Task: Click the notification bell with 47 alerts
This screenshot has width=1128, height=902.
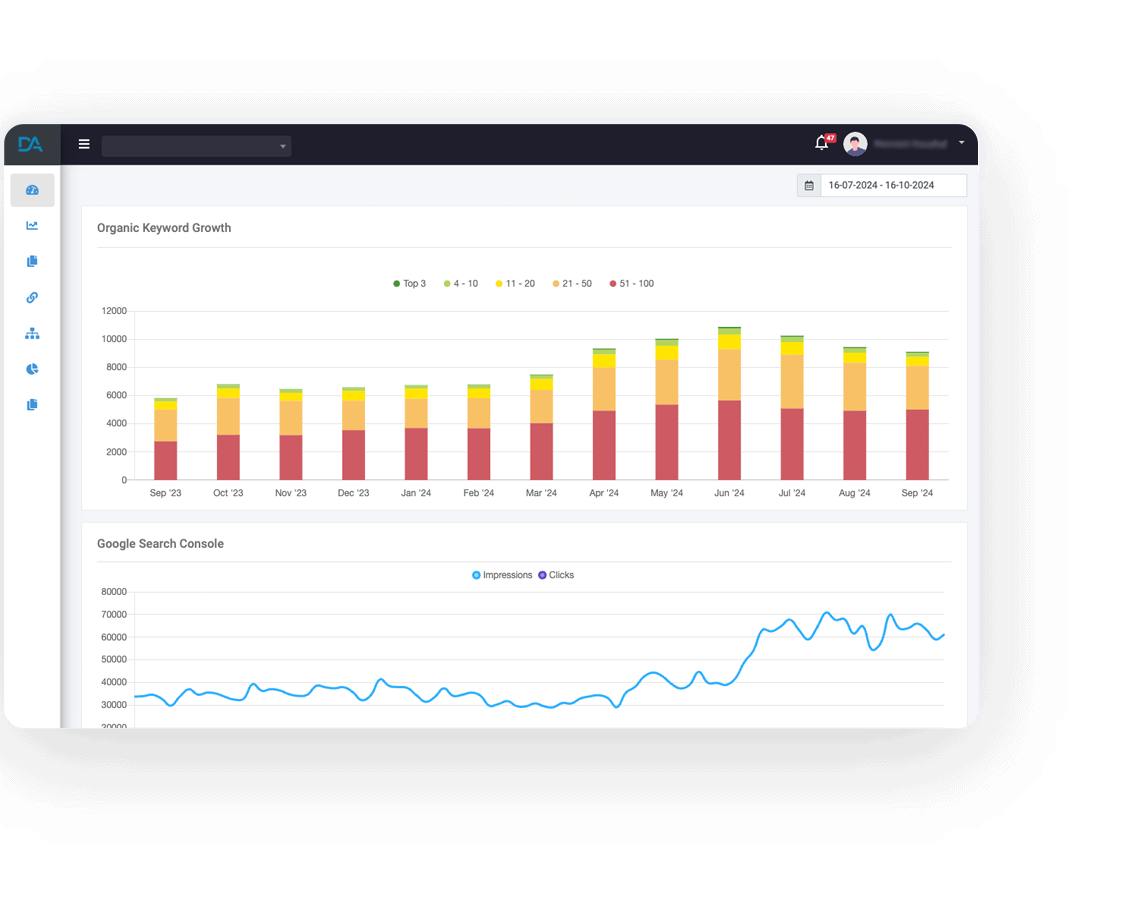Action: coord(820,143)
